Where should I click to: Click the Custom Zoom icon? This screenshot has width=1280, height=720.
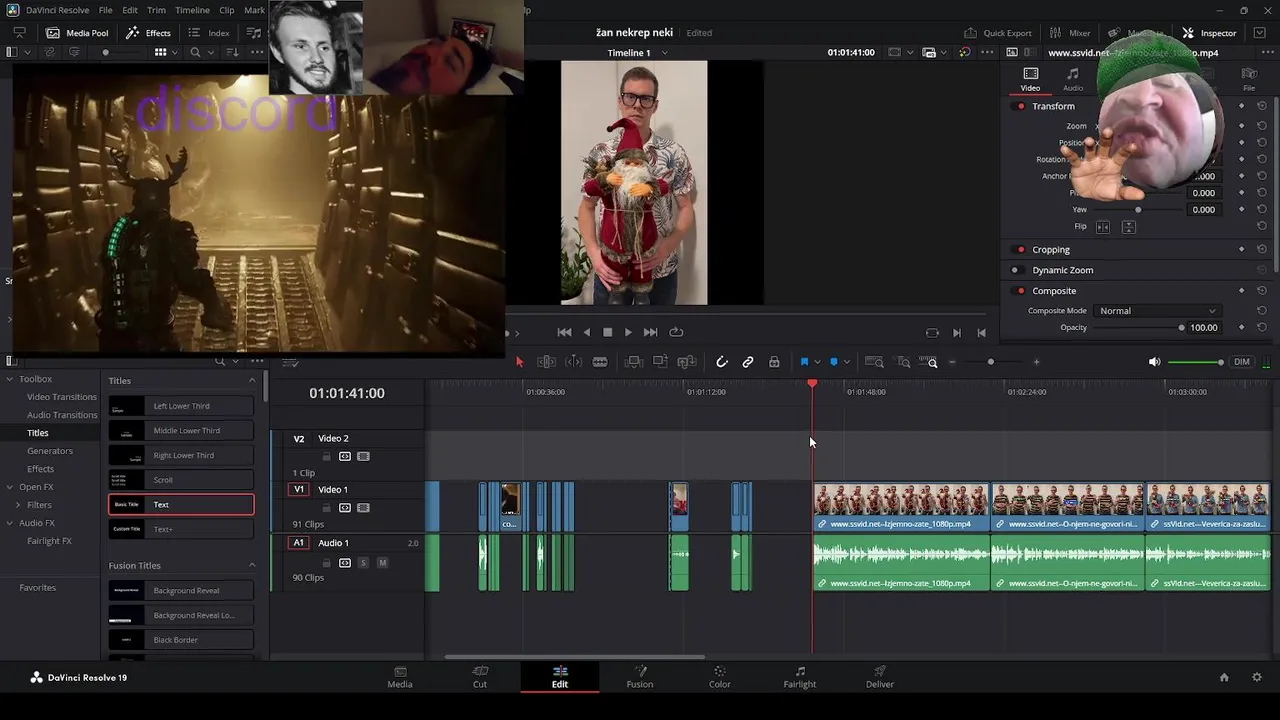[928, 362]
